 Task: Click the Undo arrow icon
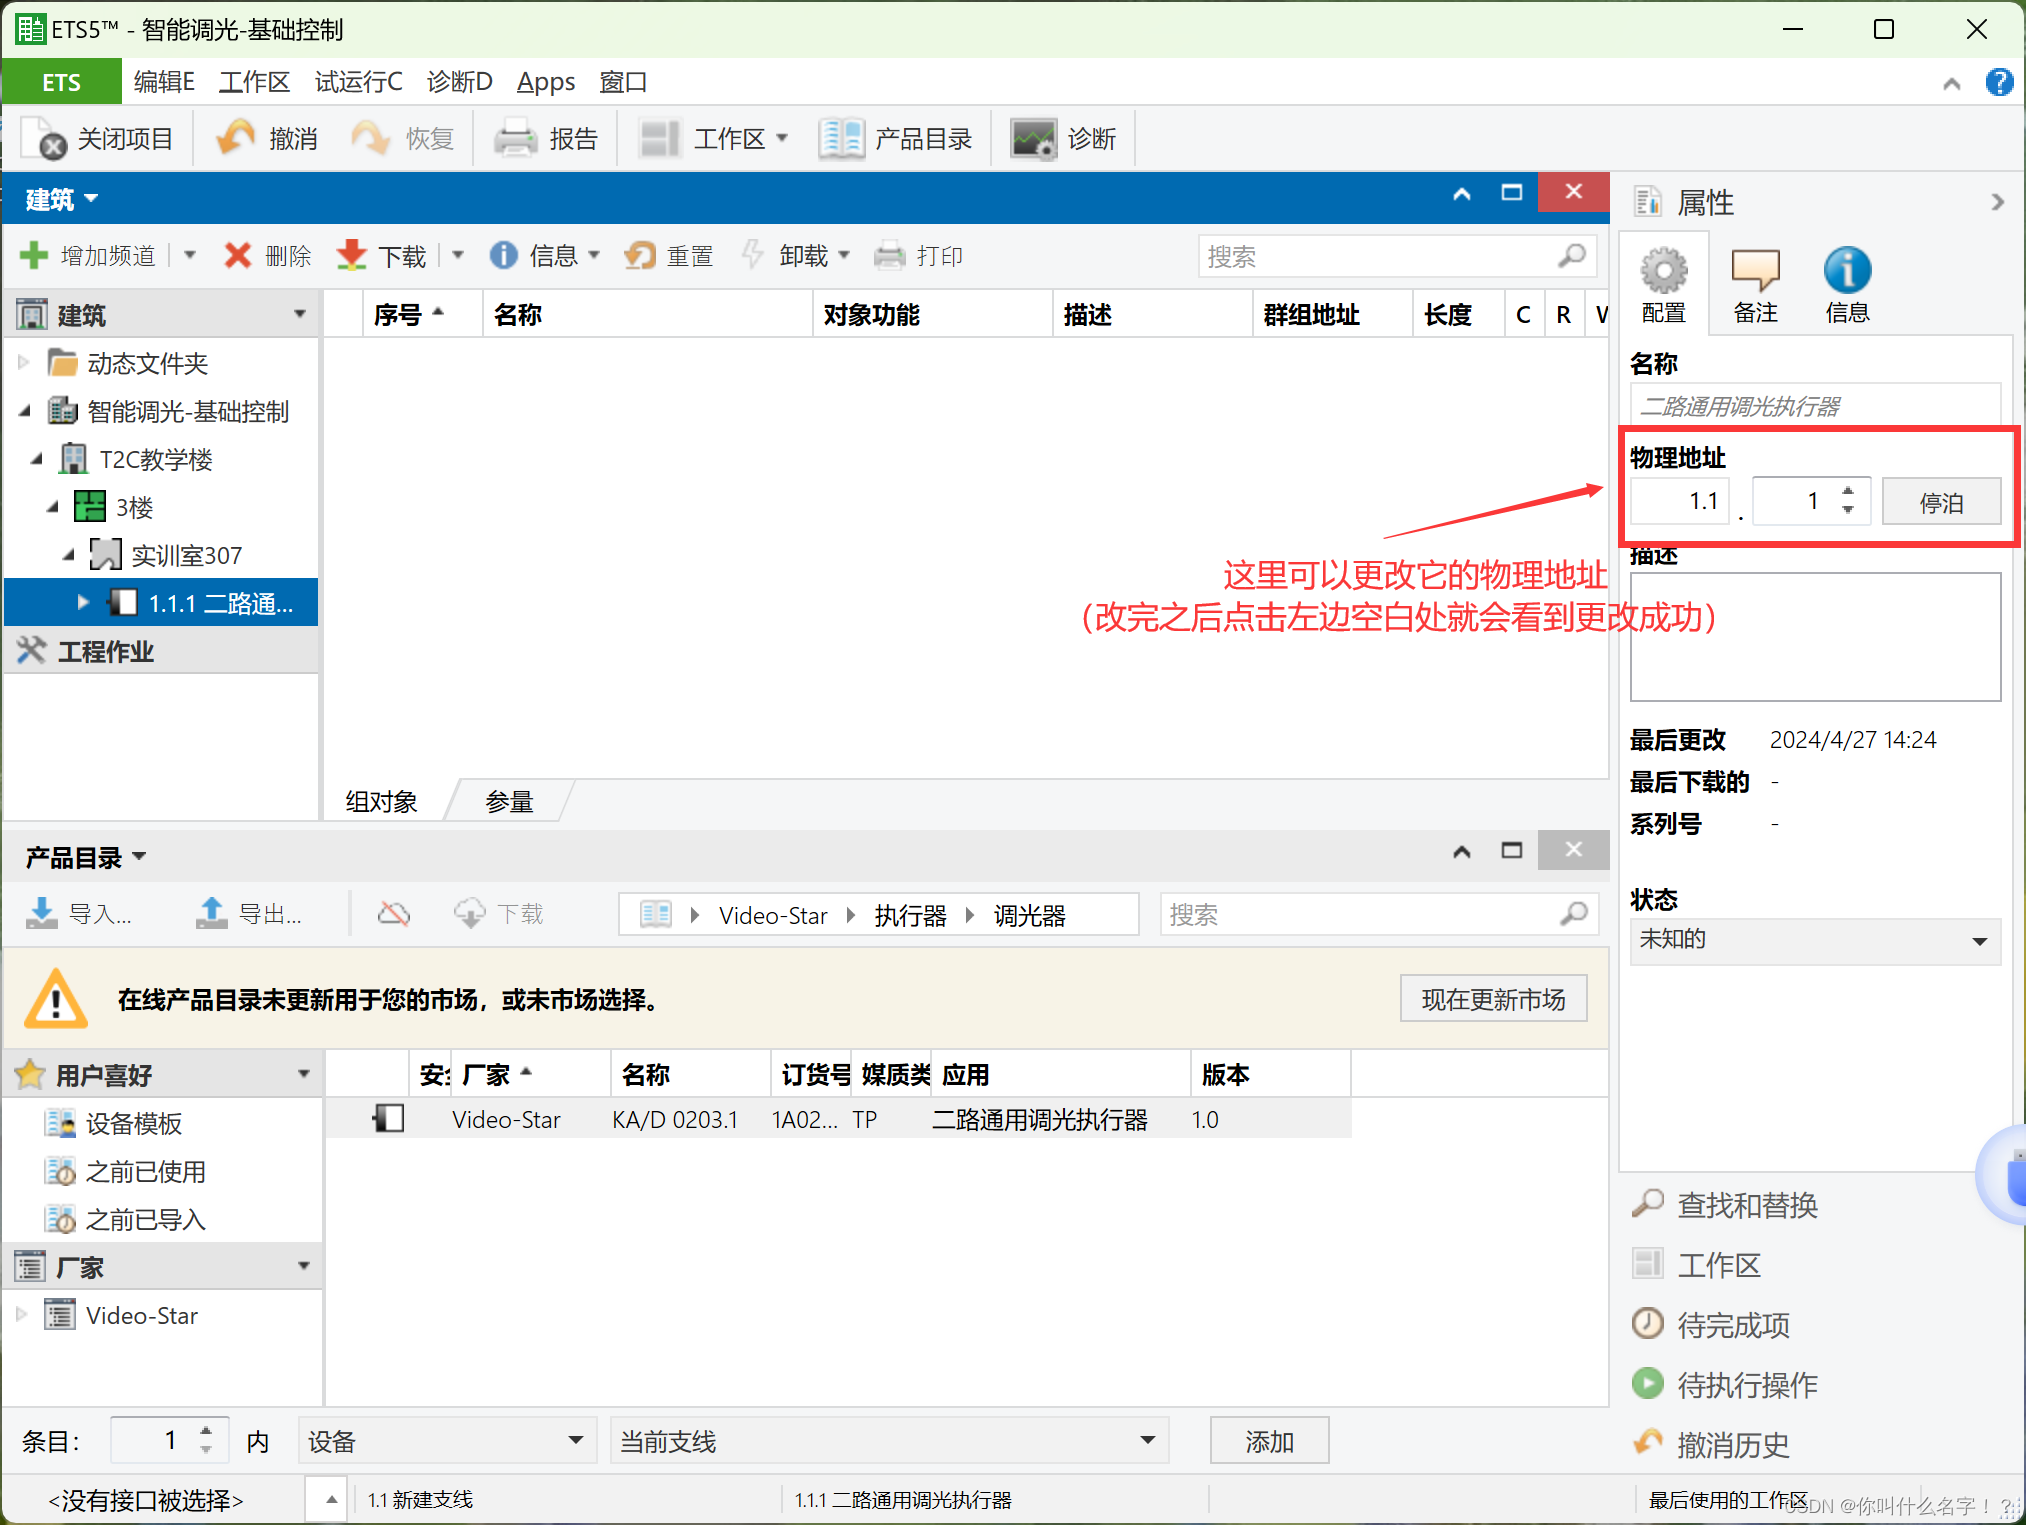(236, 138)
